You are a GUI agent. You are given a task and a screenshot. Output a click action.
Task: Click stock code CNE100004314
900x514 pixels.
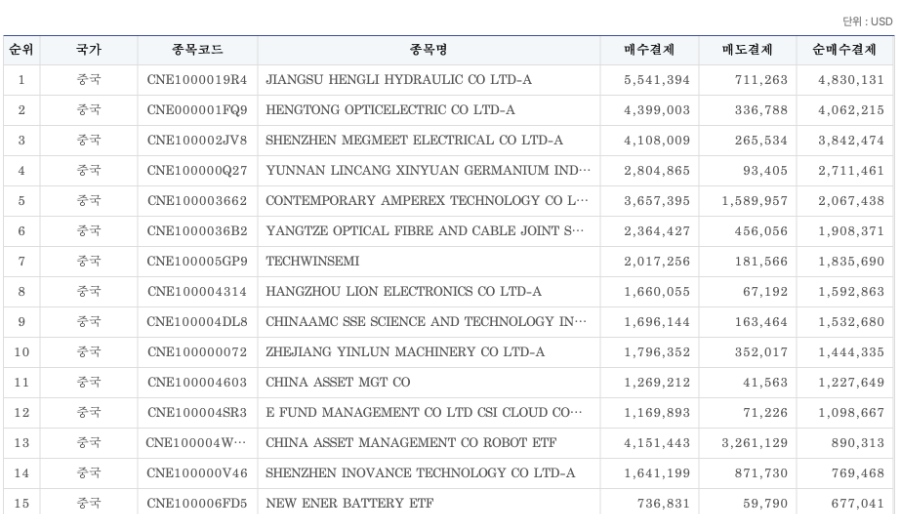(197, 291)
